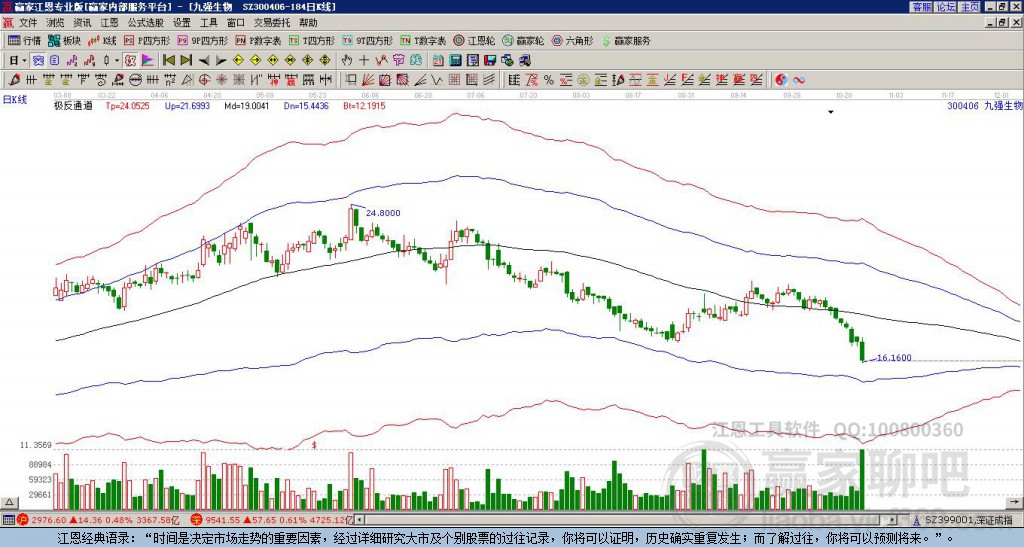
Task: Click the hand pan tool
Action: click(x=346, y=60)
